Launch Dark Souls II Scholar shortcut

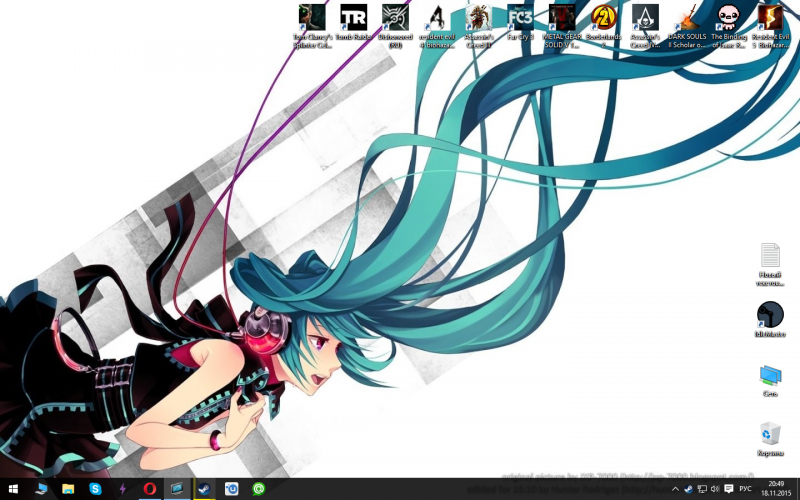click(x=687, y=26)
